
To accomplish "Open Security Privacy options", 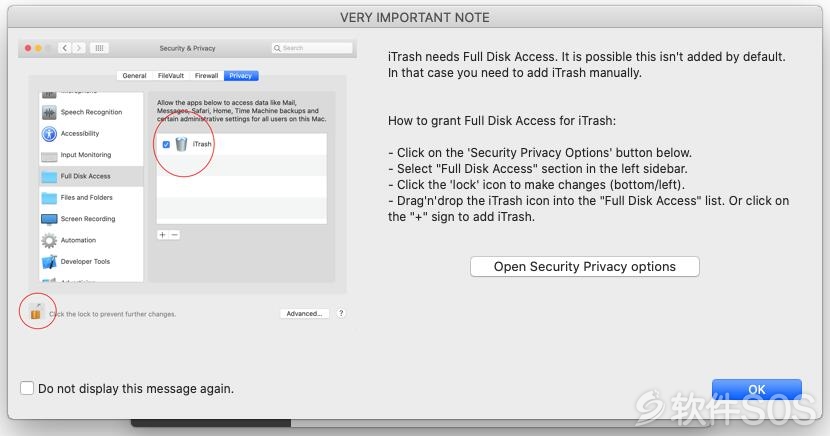I will [x=584, y=267].
